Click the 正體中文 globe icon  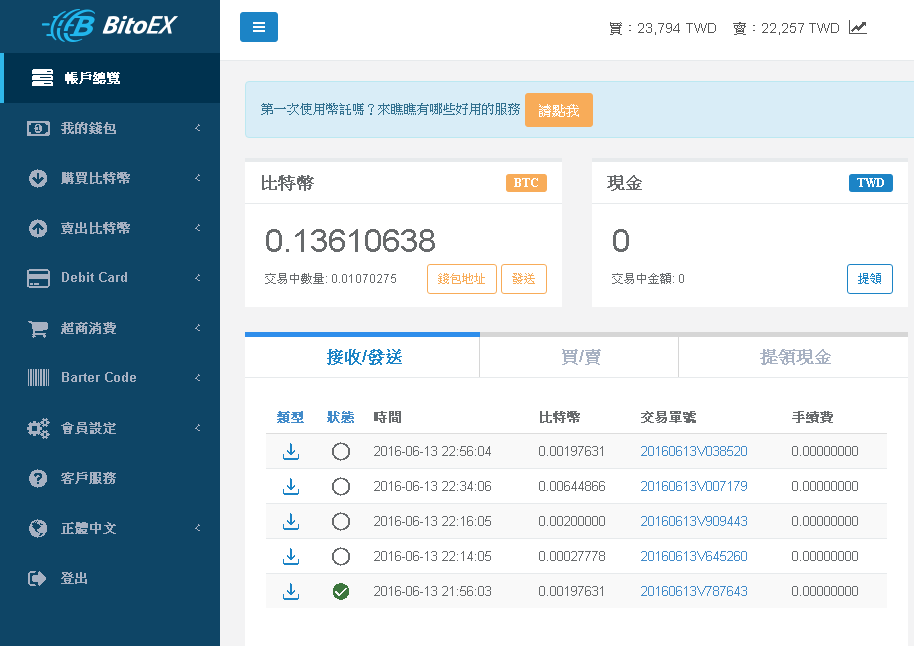38,528
